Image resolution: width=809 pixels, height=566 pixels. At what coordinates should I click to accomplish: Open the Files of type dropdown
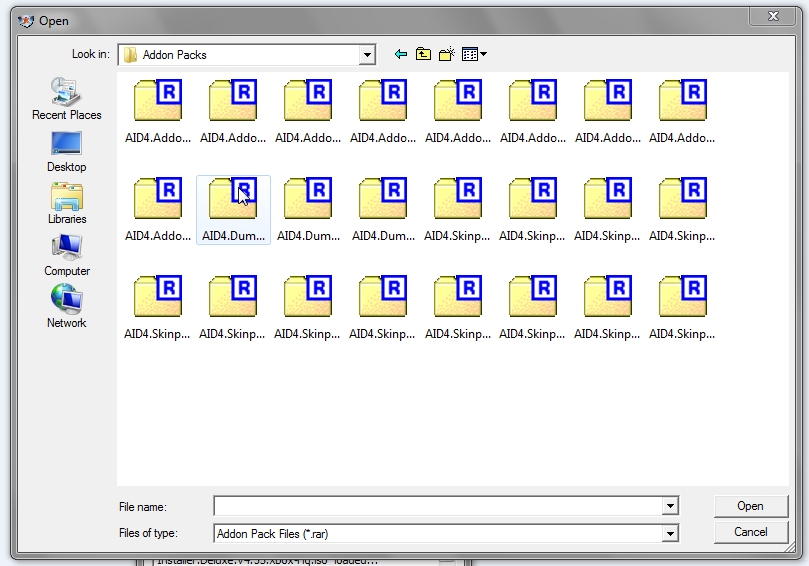pos(670,533)
